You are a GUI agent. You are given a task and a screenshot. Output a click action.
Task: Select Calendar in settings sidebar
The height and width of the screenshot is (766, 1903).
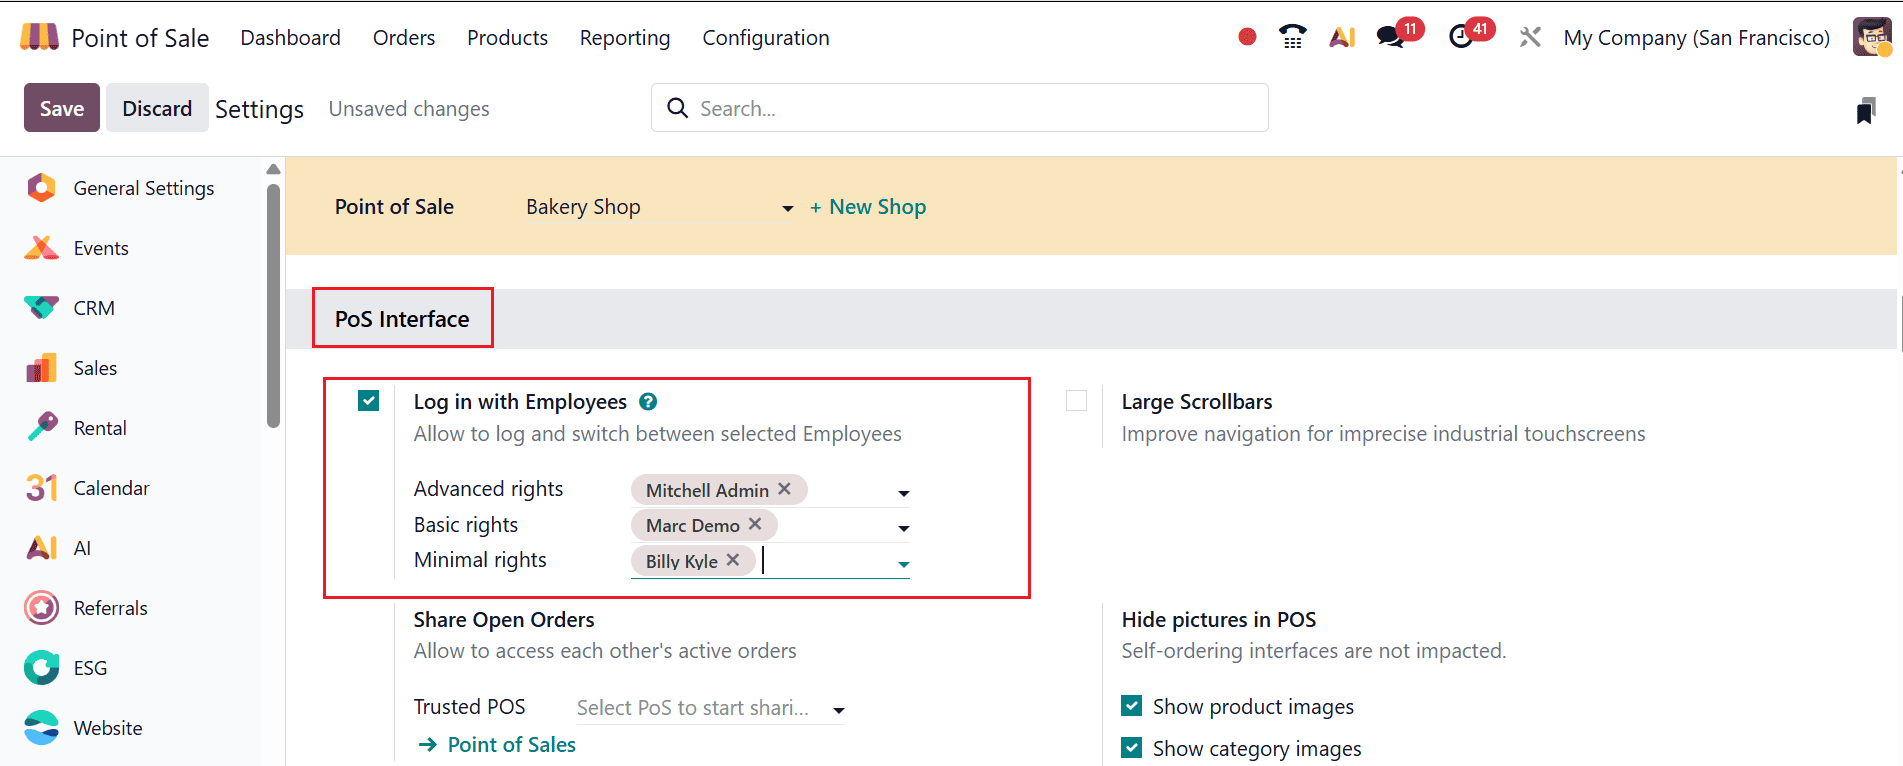click(111, 488)
